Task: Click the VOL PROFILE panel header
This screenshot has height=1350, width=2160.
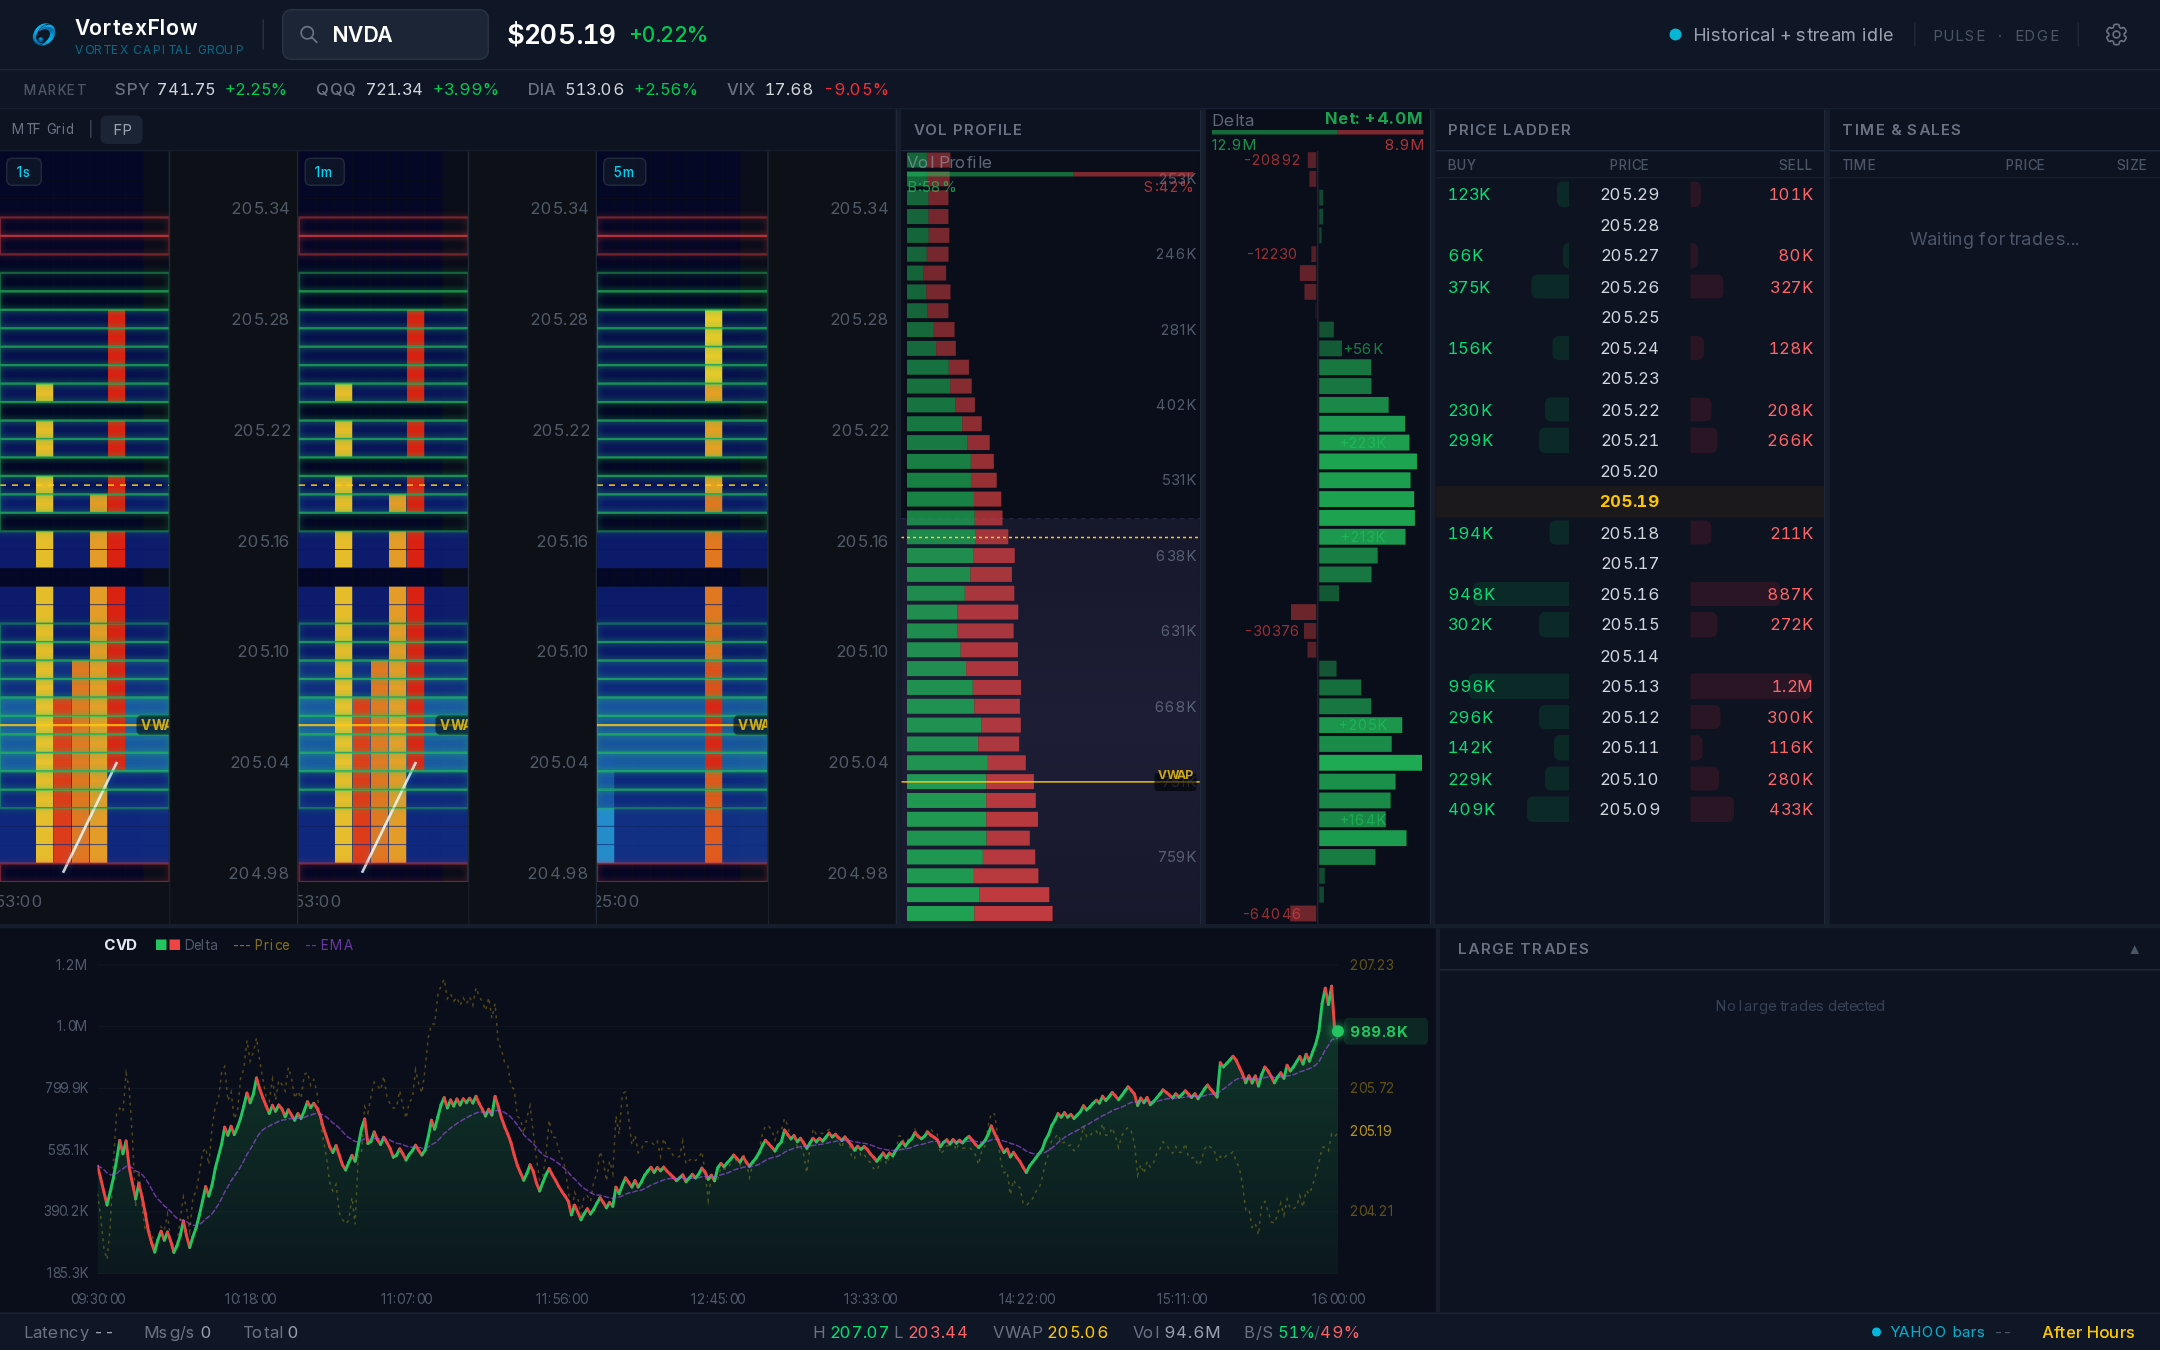Action: coord(967,130)
